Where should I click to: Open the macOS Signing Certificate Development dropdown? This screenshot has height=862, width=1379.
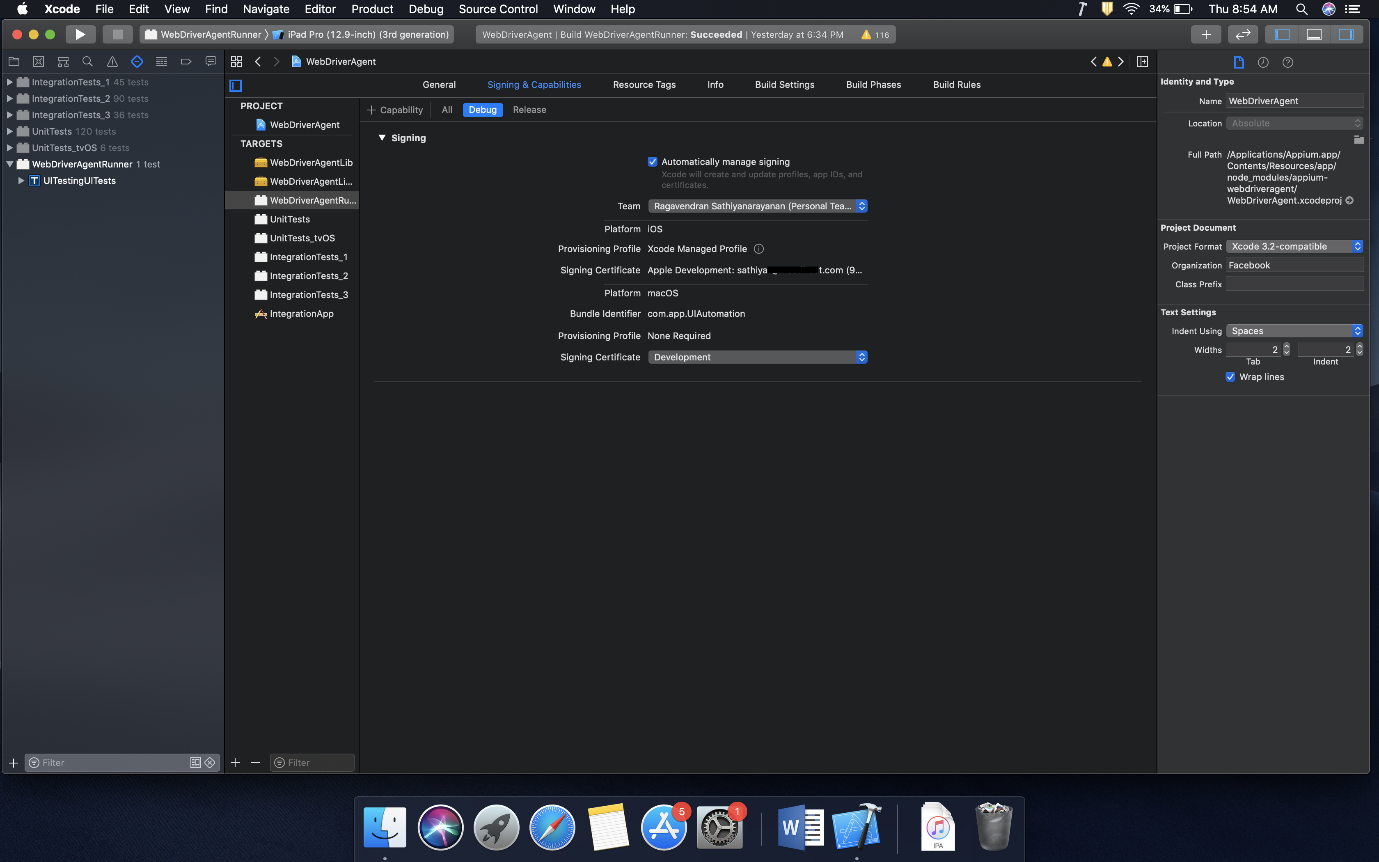coord(758,357)
